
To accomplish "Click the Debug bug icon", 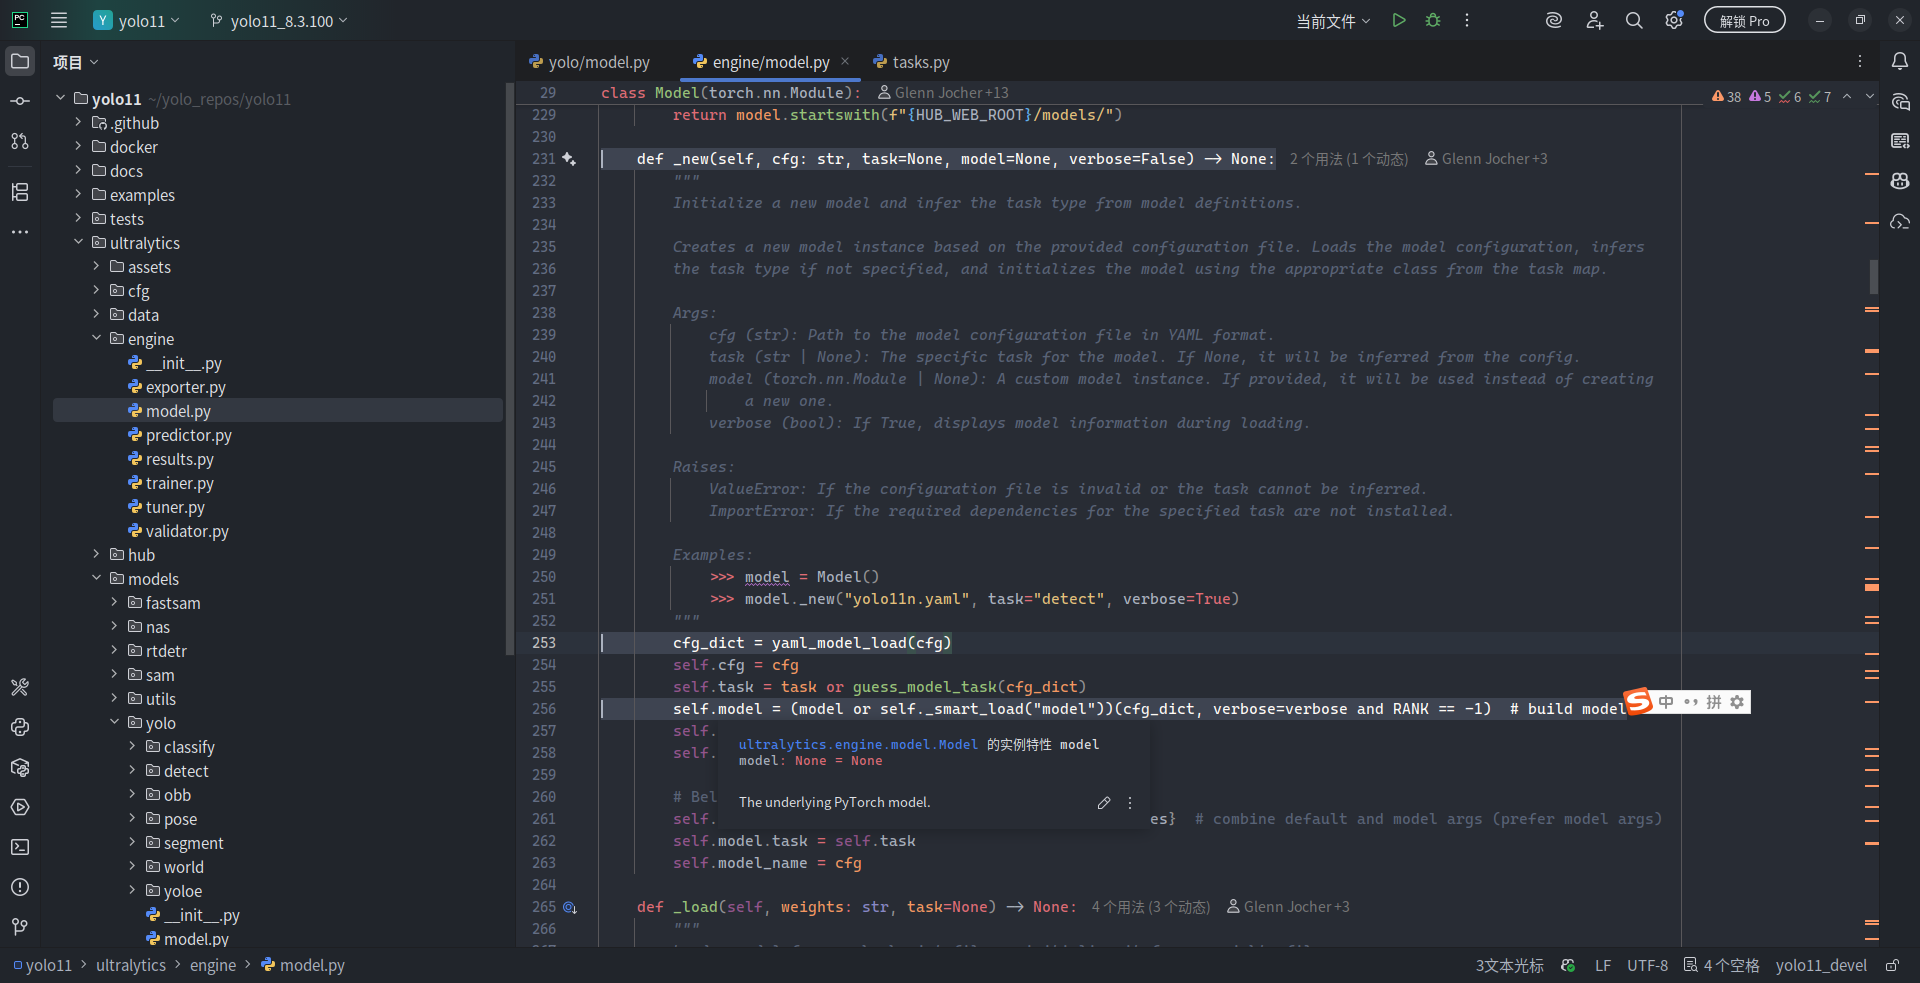I will pyautogui.click(x=1433, y=20).
